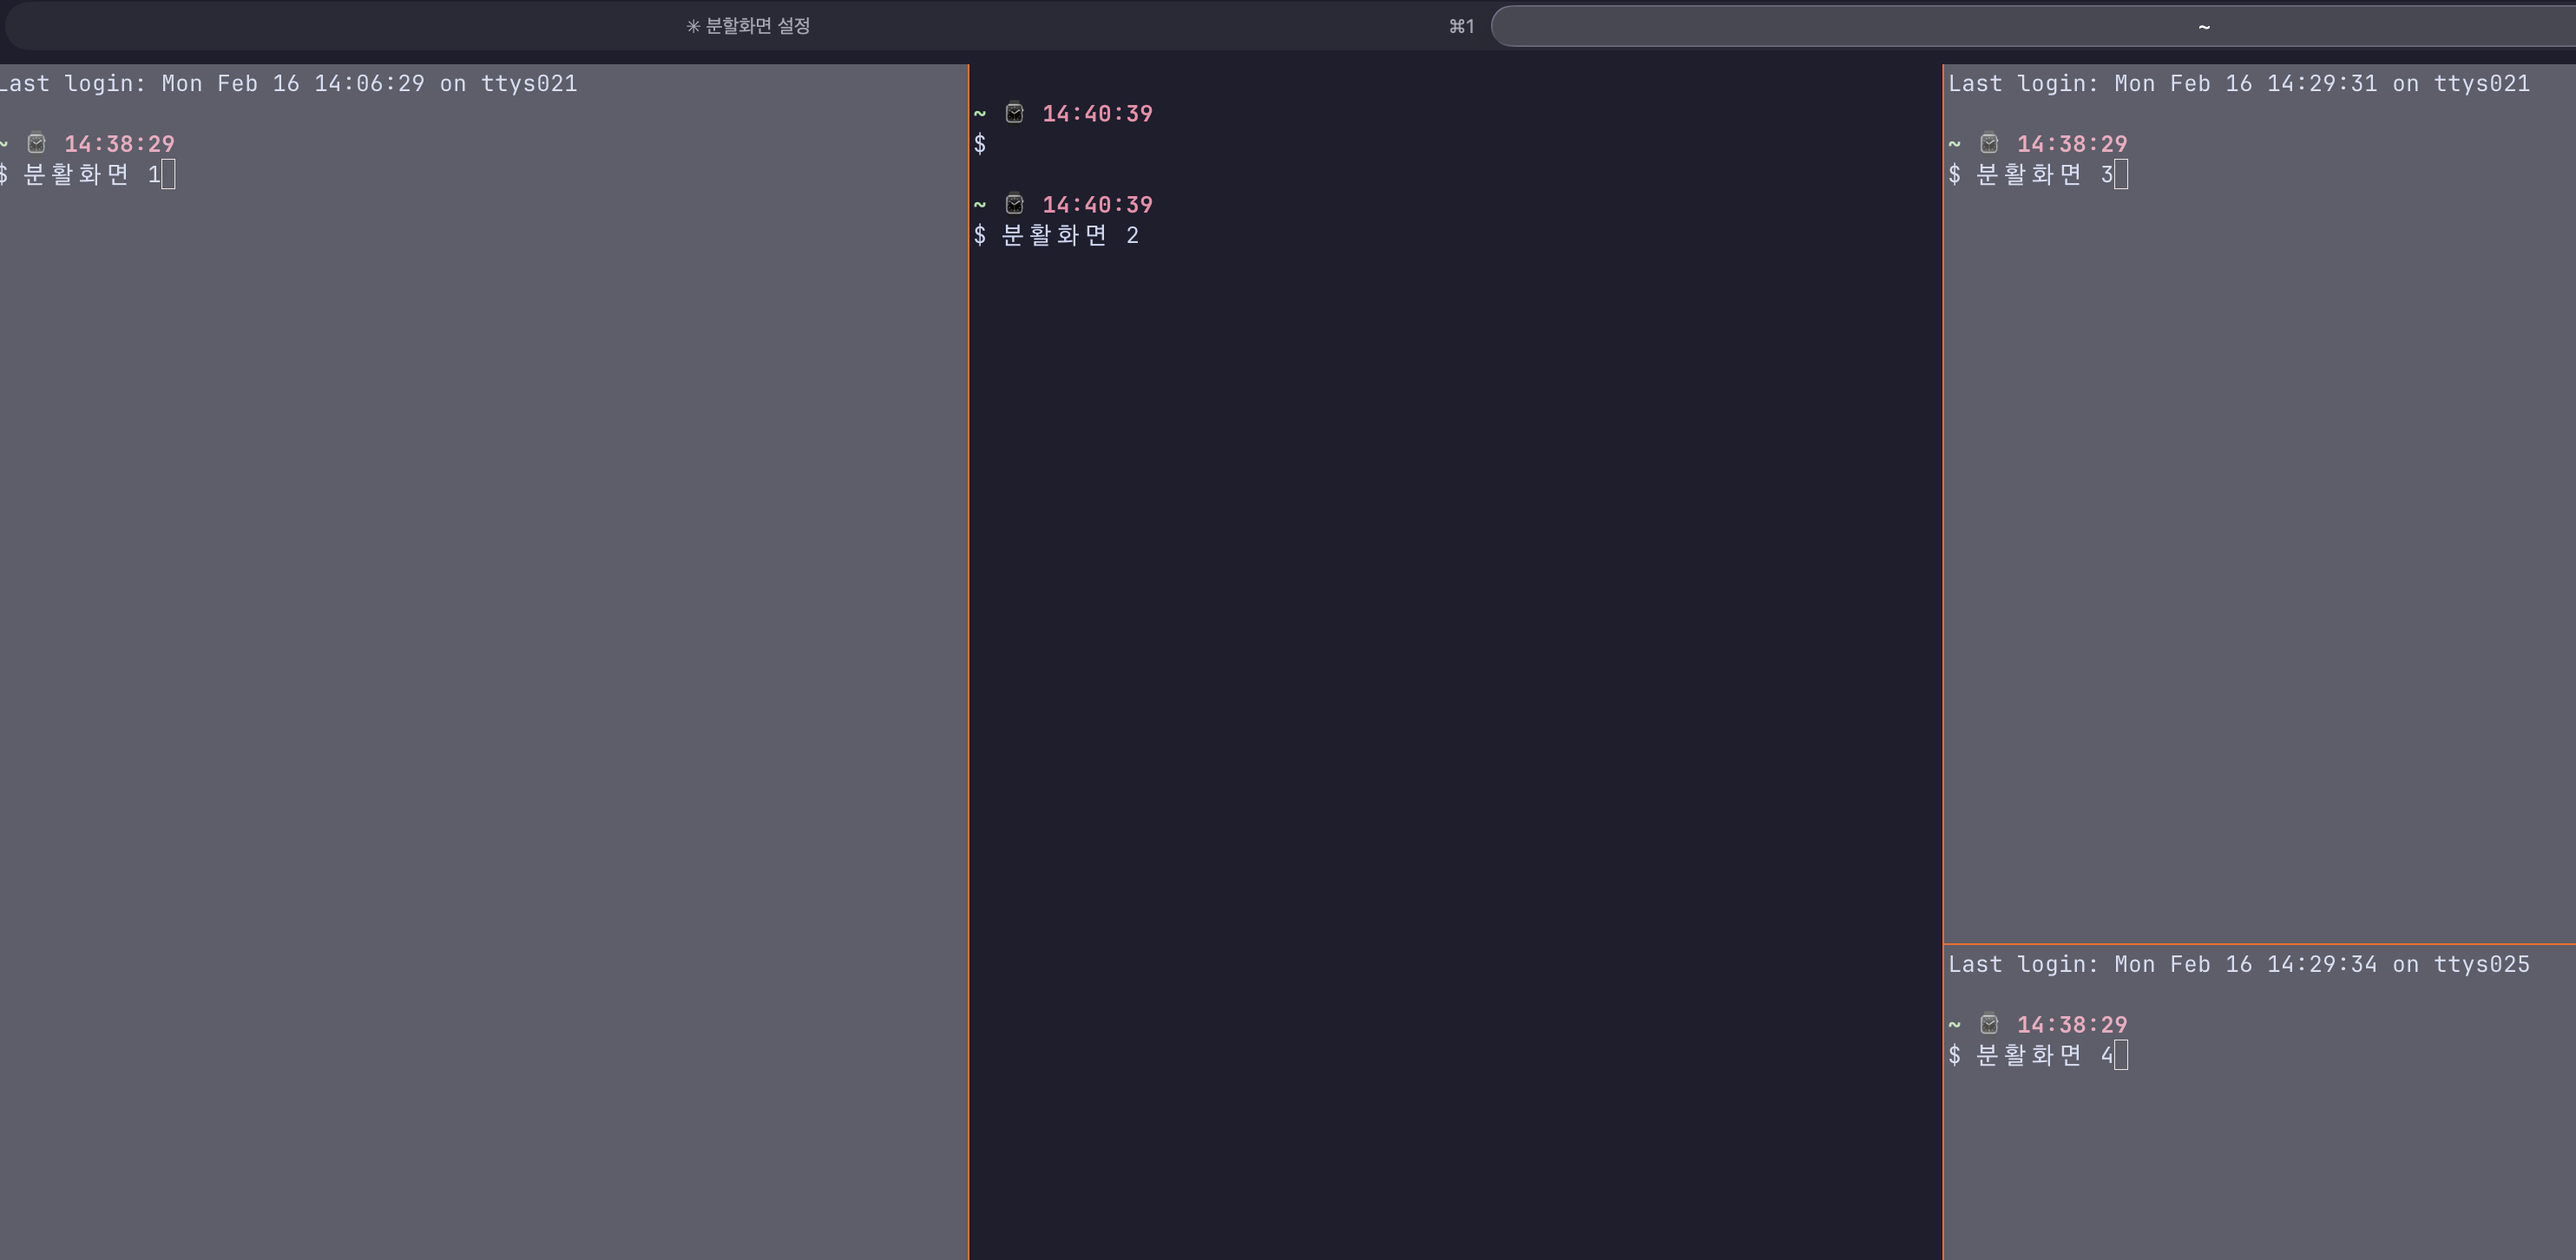Image resolution: width=2576 pixels, height=1260 pixels.
Task: Click the 분활화면 4 command text
Action: click(x=2044, y=1055)
